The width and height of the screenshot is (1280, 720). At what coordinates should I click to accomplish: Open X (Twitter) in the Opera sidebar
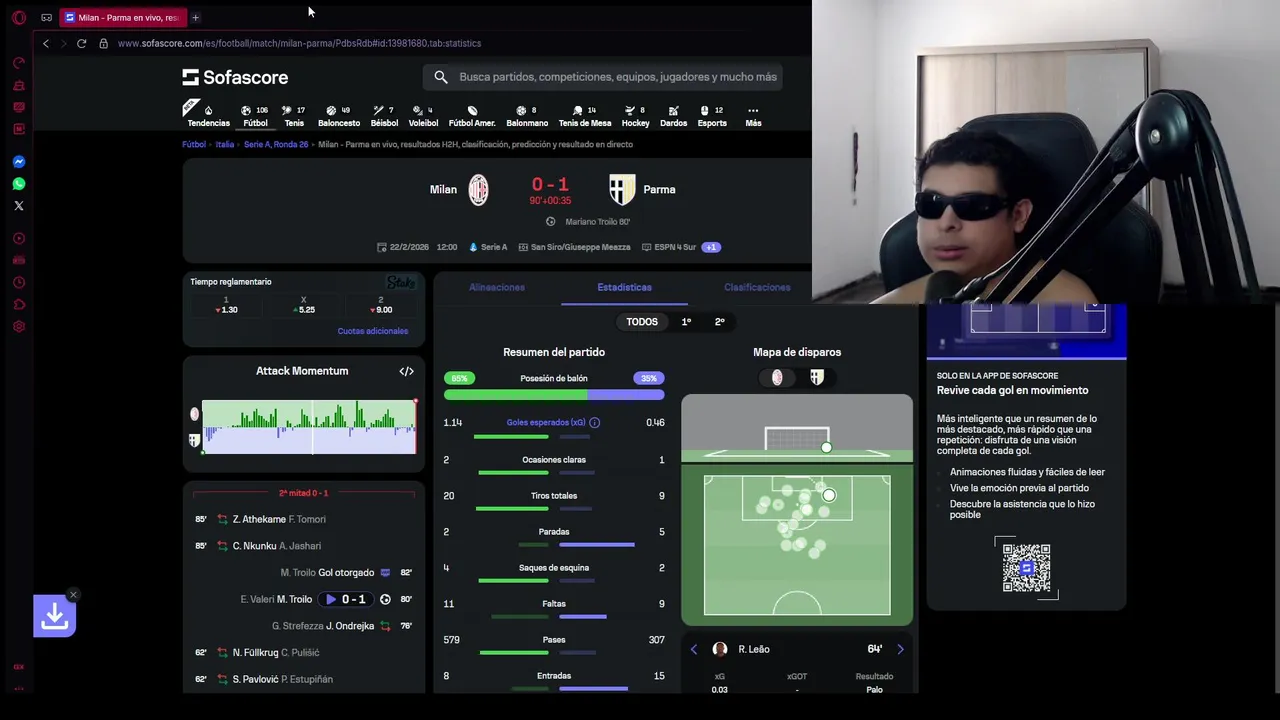pos(18,206)
